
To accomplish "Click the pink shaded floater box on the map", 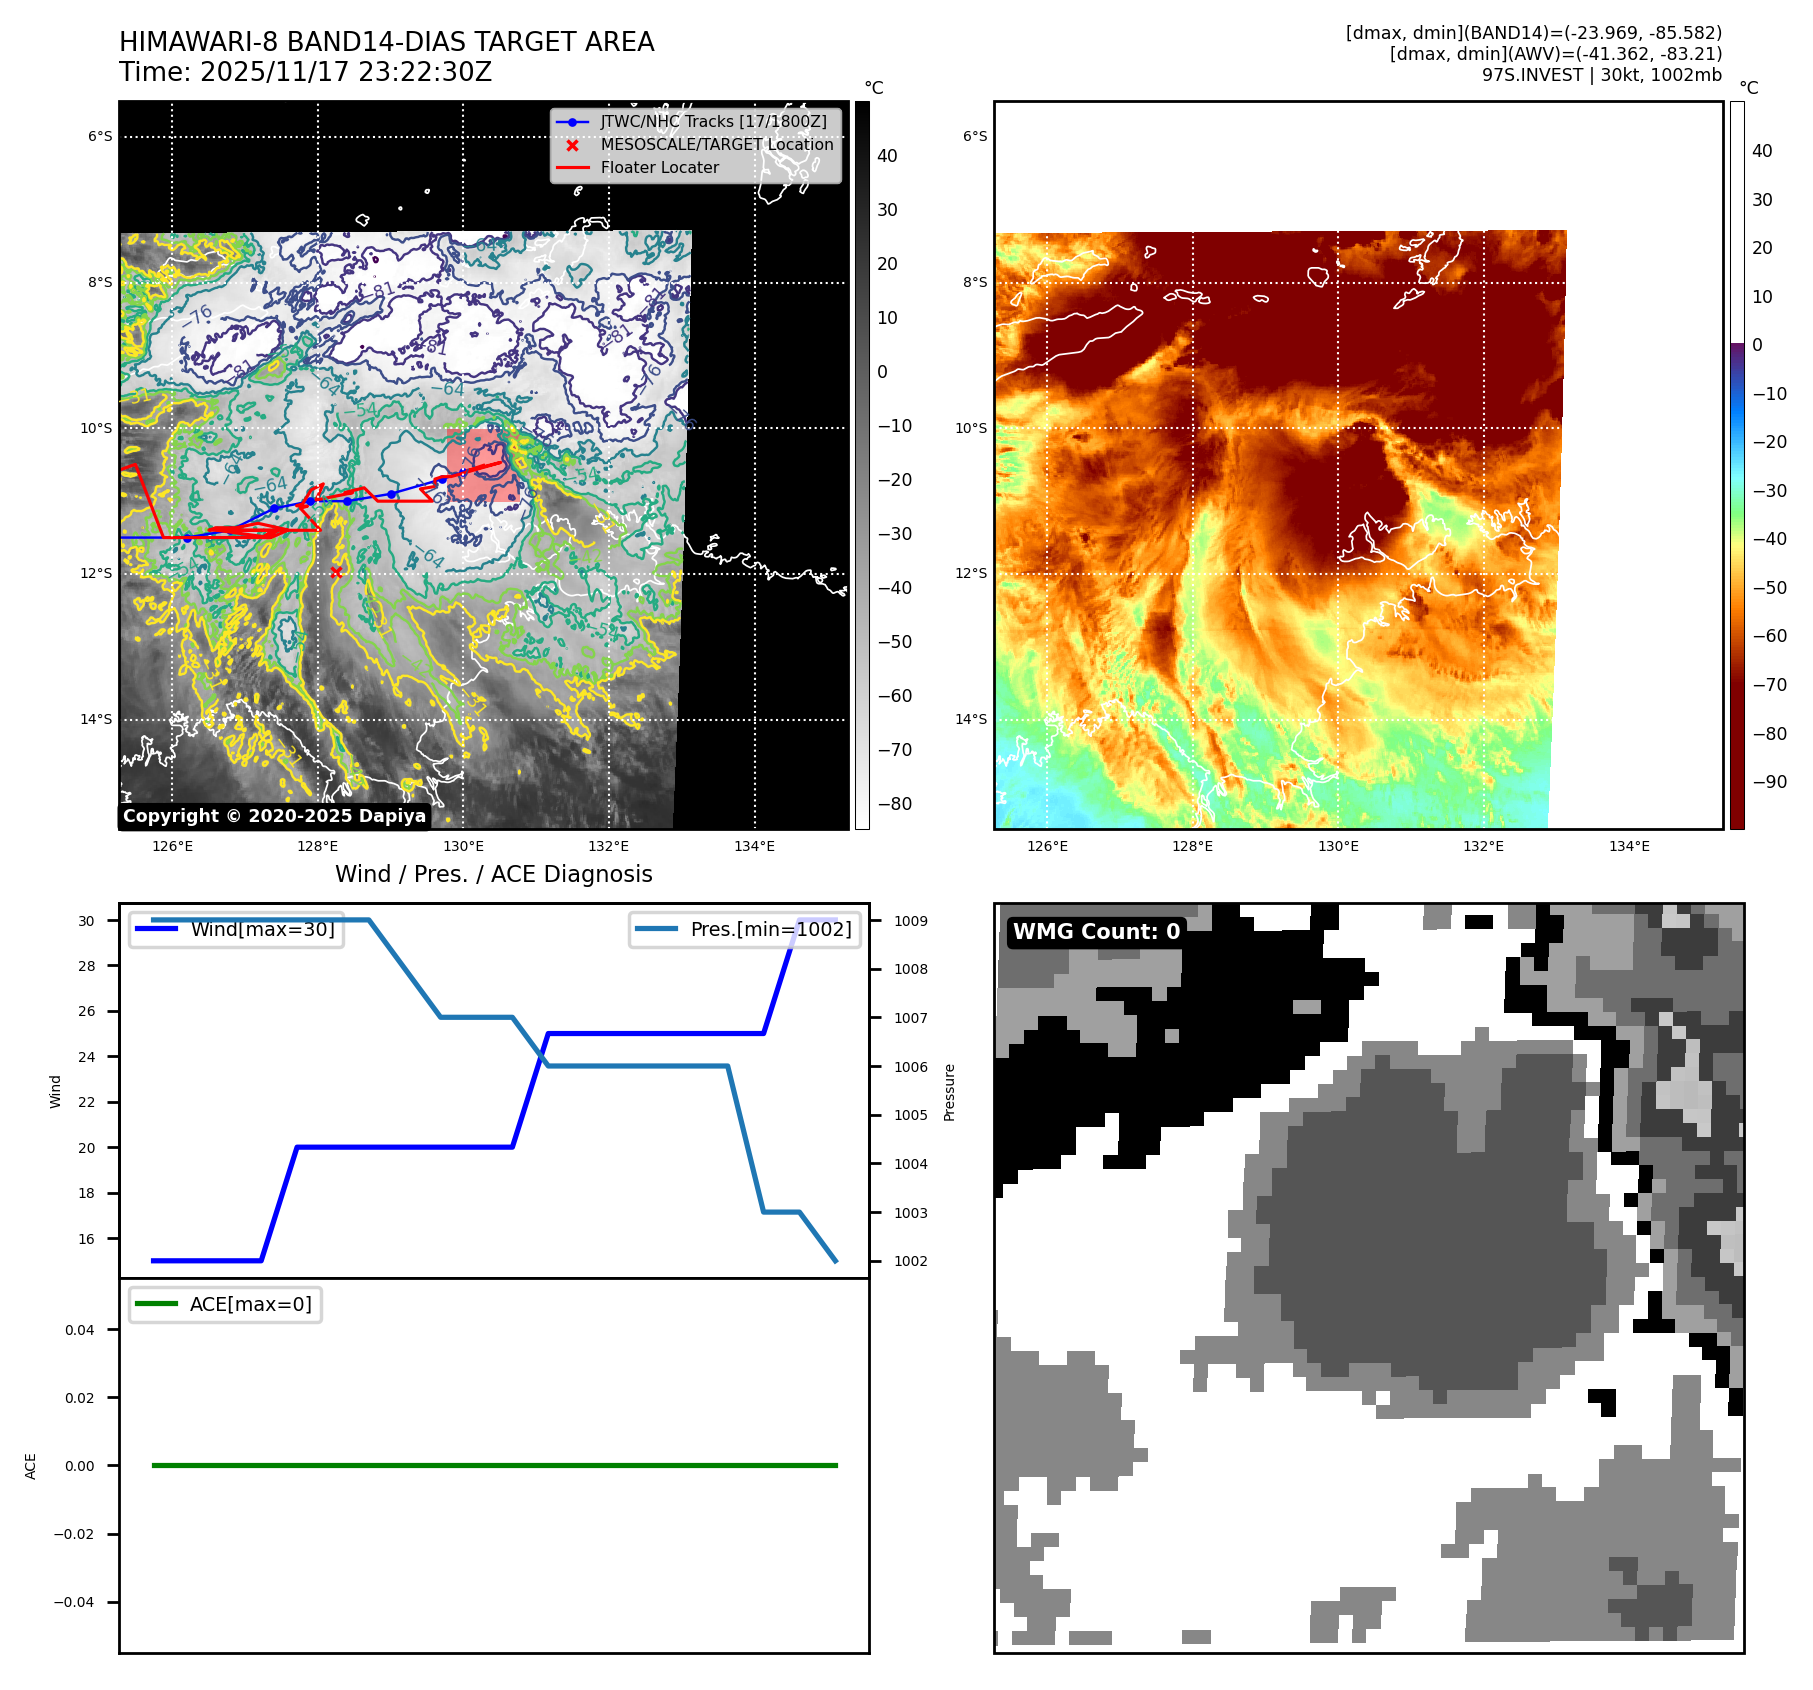I will tap(482, 465).
